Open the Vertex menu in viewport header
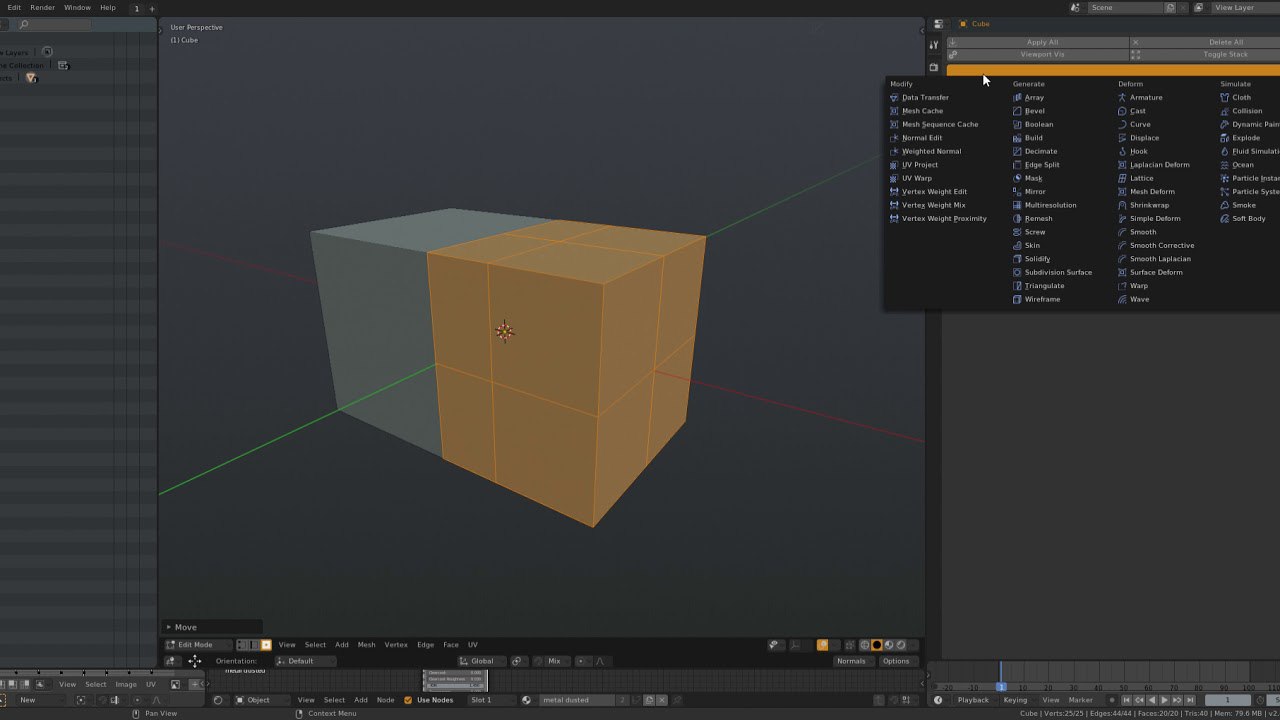This screenshot has height=720, width=1280. click(396, 645)
